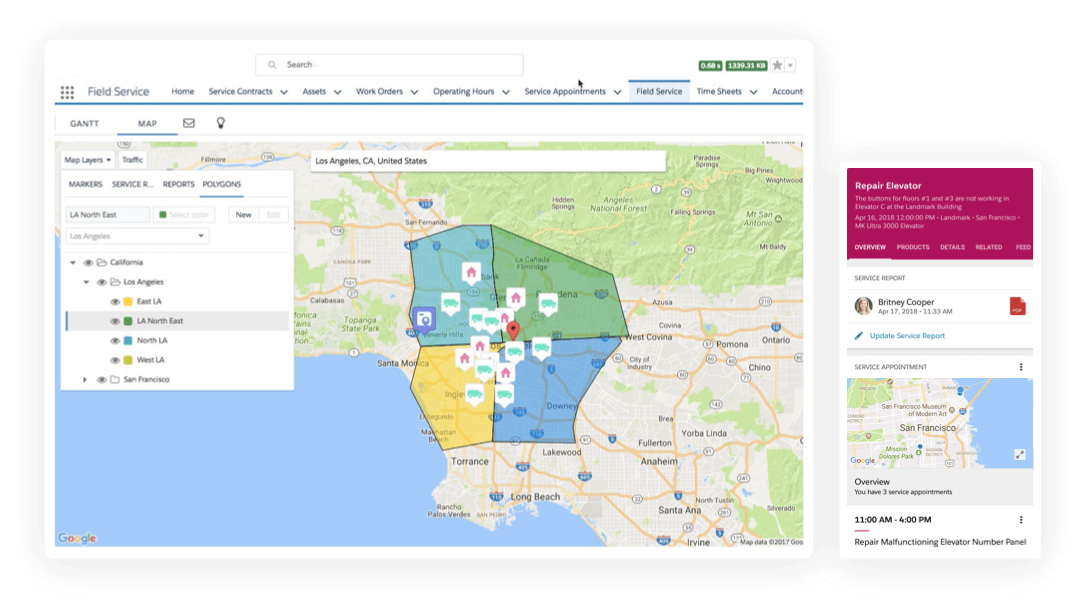Open options menu for 11:00 AM appointment

[1021, 520]
